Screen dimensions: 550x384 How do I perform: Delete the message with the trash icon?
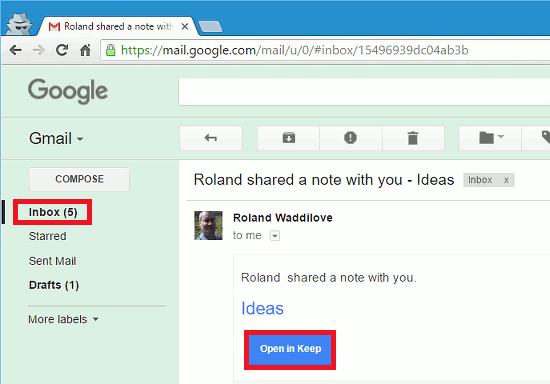tap(413, 138)
